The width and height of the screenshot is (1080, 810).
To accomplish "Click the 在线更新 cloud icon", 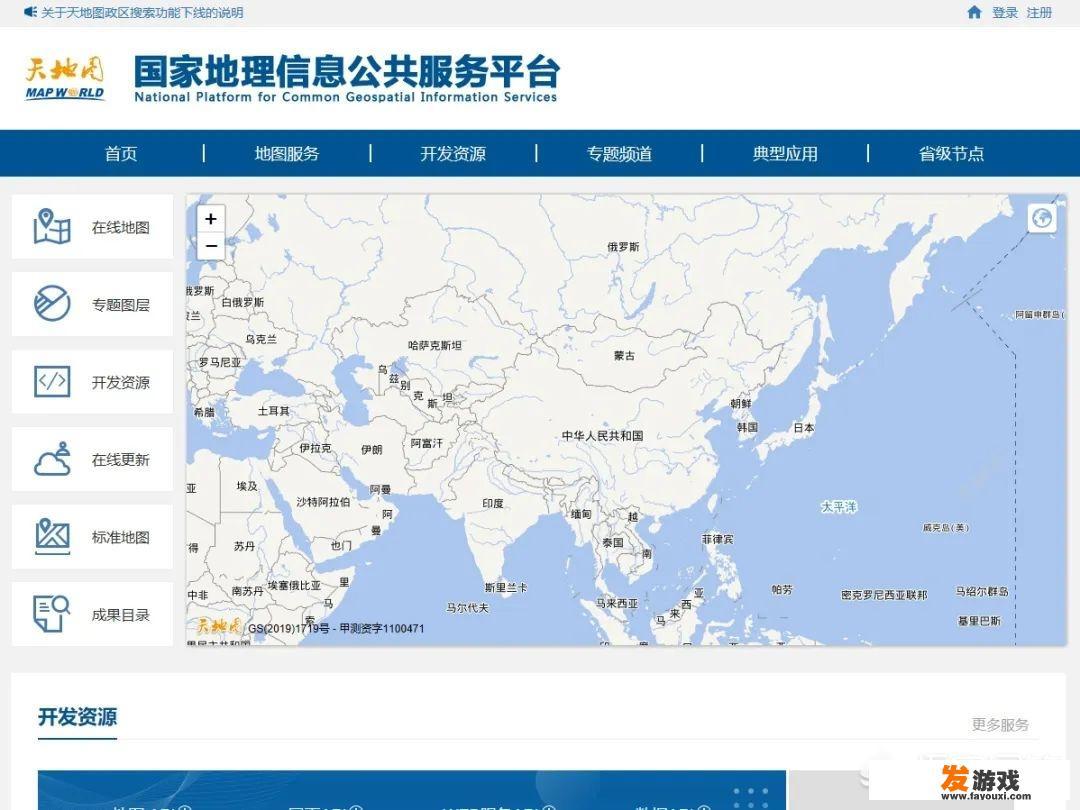I will click(x=52, y=459).
